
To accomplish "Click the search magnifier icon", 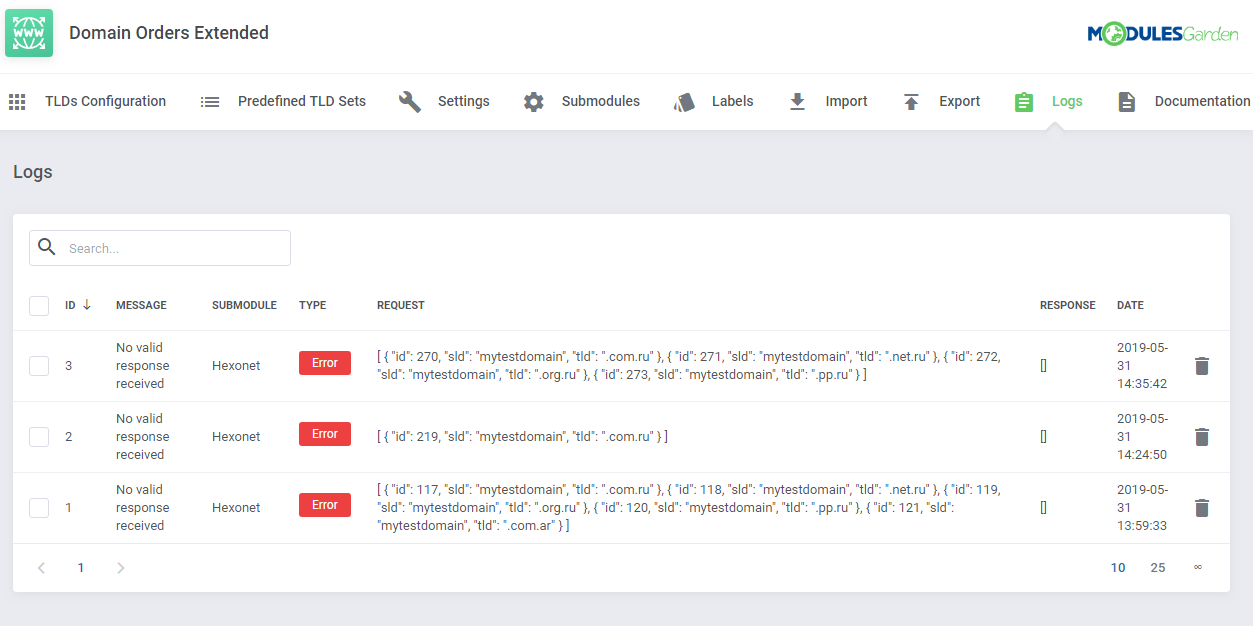I will click(46, 247).
